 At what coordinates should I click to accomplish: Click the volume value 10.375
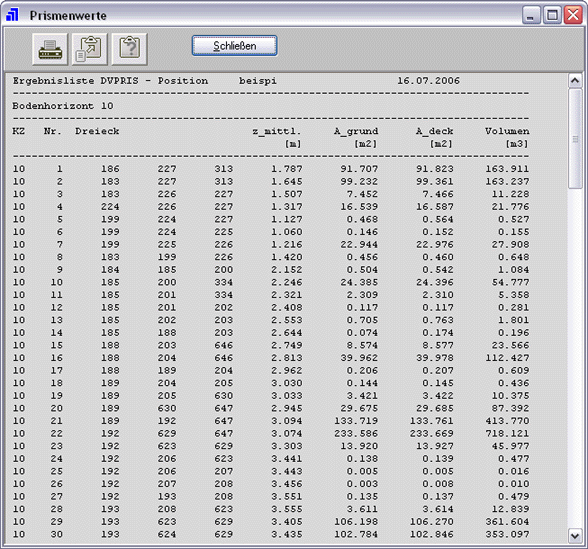click(510, 396)
